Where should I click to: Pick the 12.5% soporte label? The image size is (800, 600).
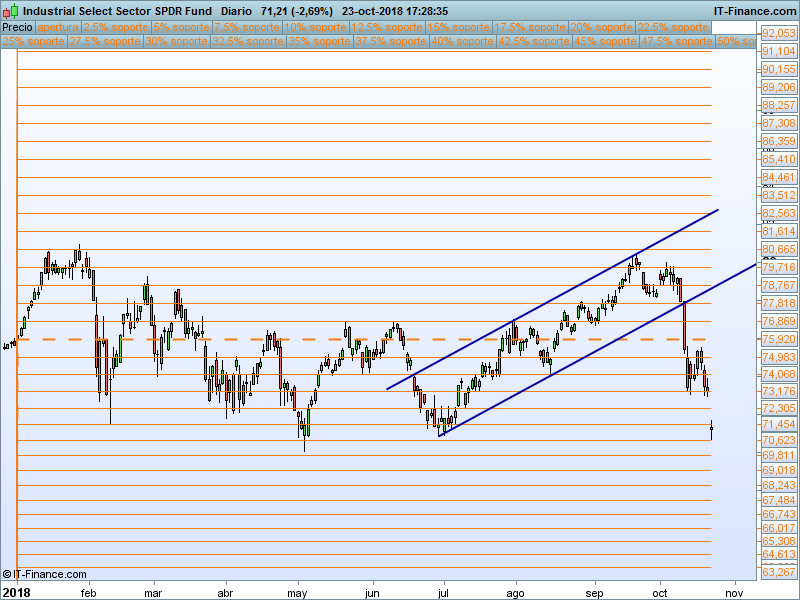pos(387,27)
